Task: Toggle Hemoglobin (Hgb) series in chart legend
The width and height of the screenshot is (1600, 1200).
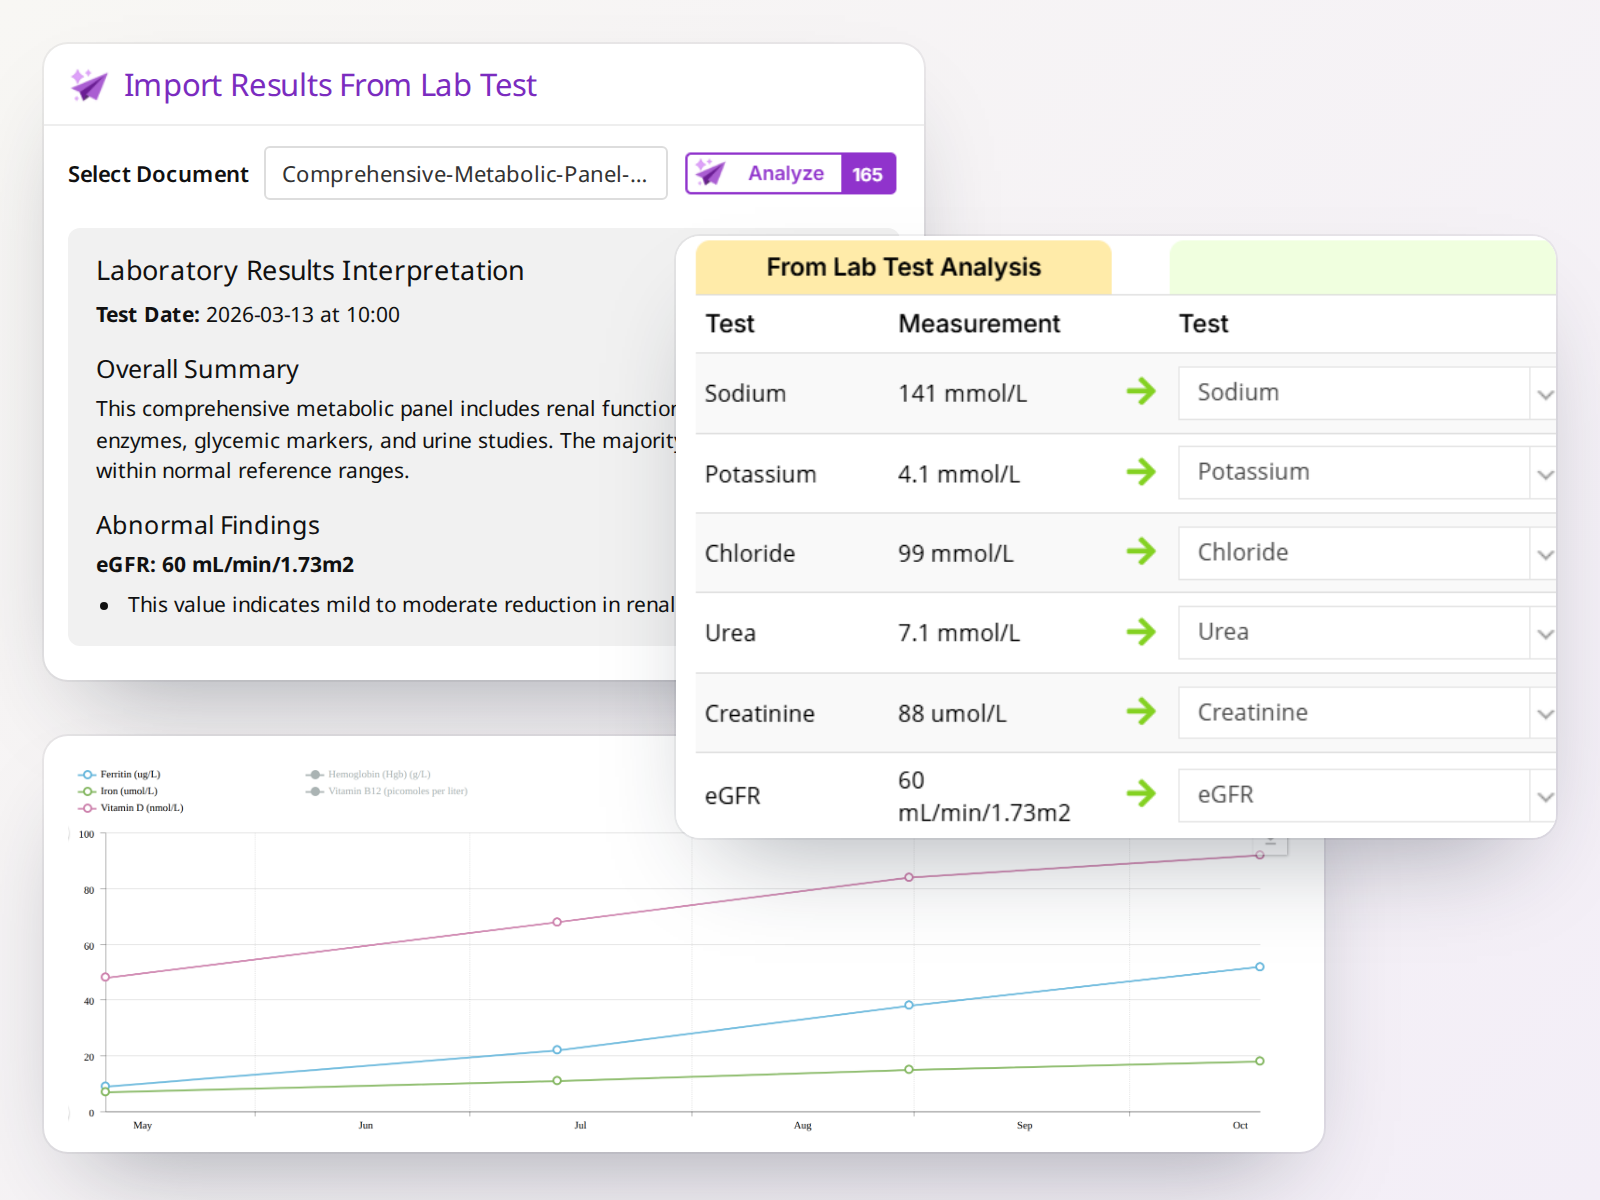Action: pyautogui.click(x=369, y=774)
